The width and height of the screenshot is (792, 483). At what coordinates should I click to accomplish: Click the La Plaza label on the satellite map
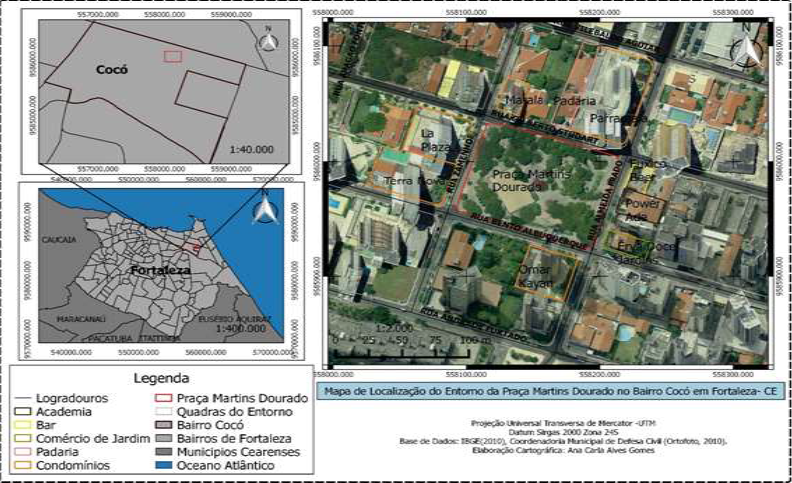click(x=435, y=139)
